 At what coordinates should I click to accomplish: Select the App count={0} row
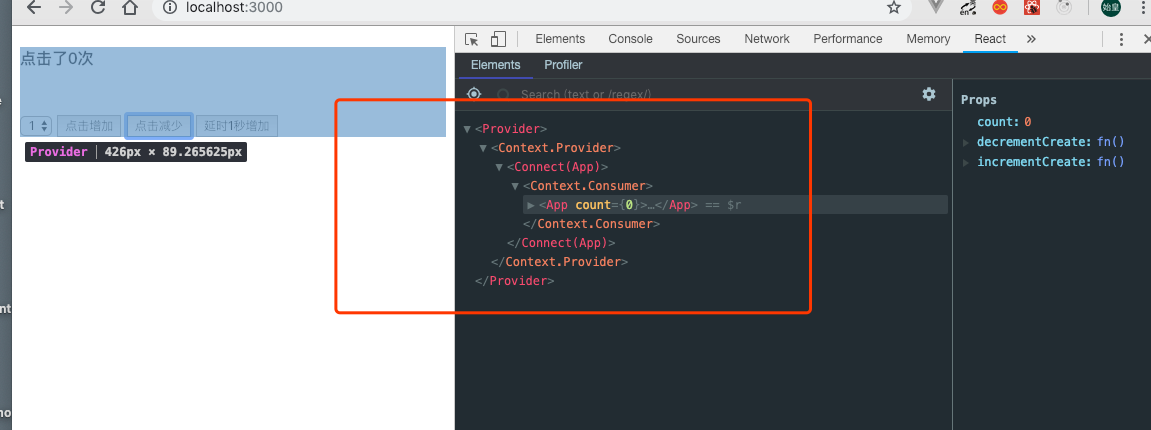[736, 205]
